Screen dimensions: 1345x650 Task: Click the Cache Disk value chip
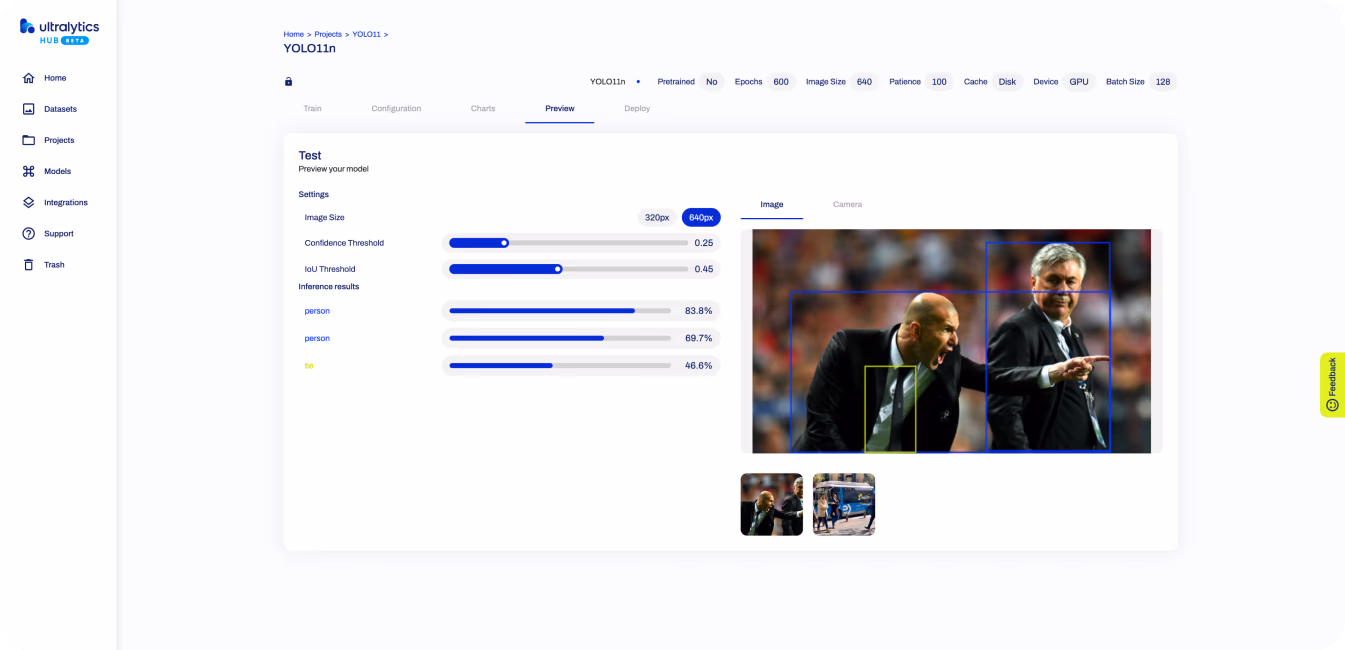[x=1007, y=82]
